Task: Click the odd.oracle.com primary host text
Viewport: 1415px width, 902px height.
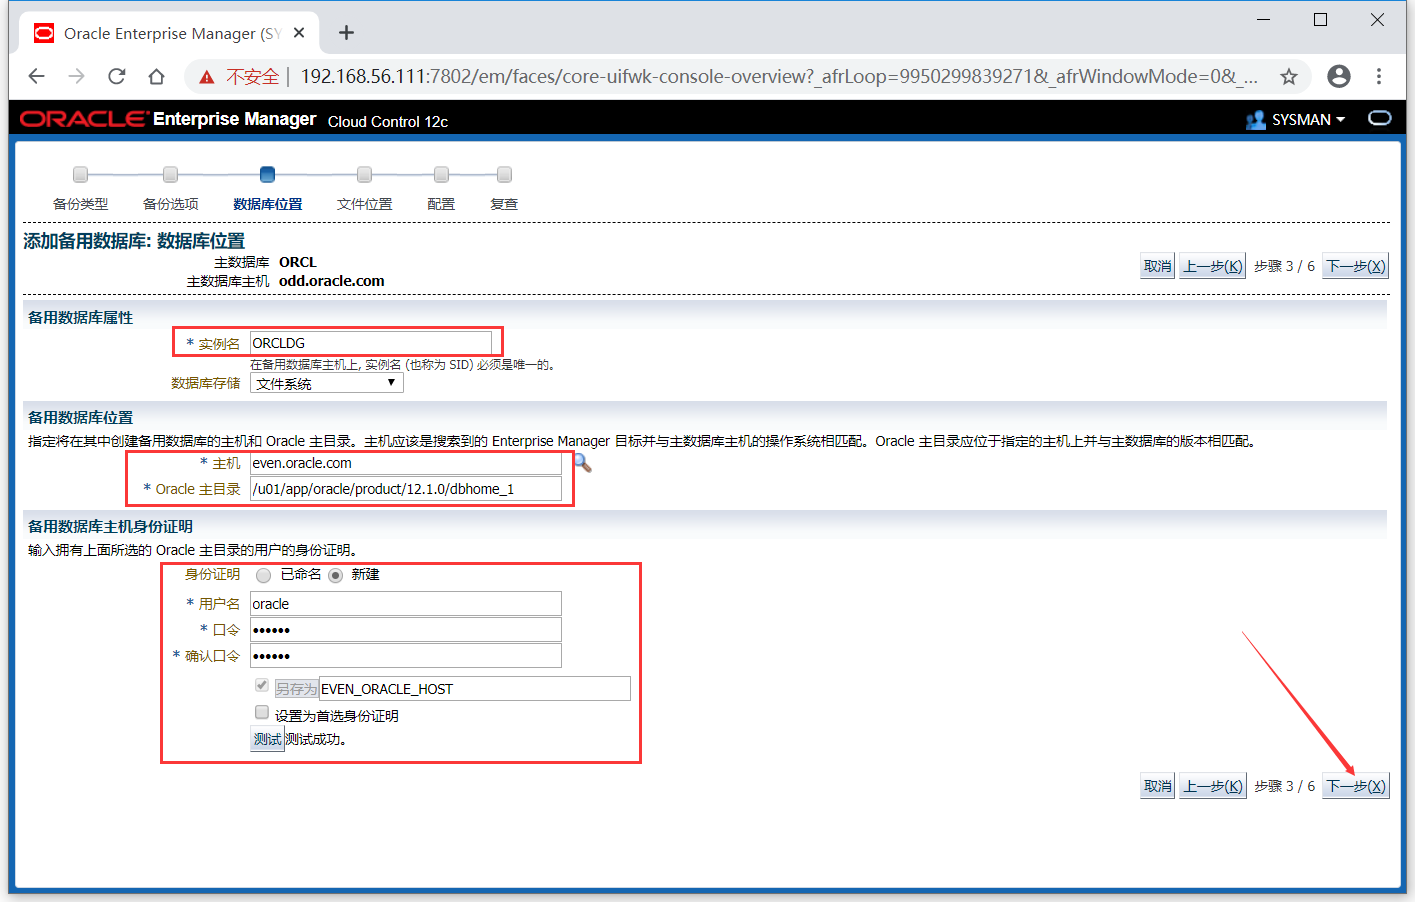Action: (332, 281)
